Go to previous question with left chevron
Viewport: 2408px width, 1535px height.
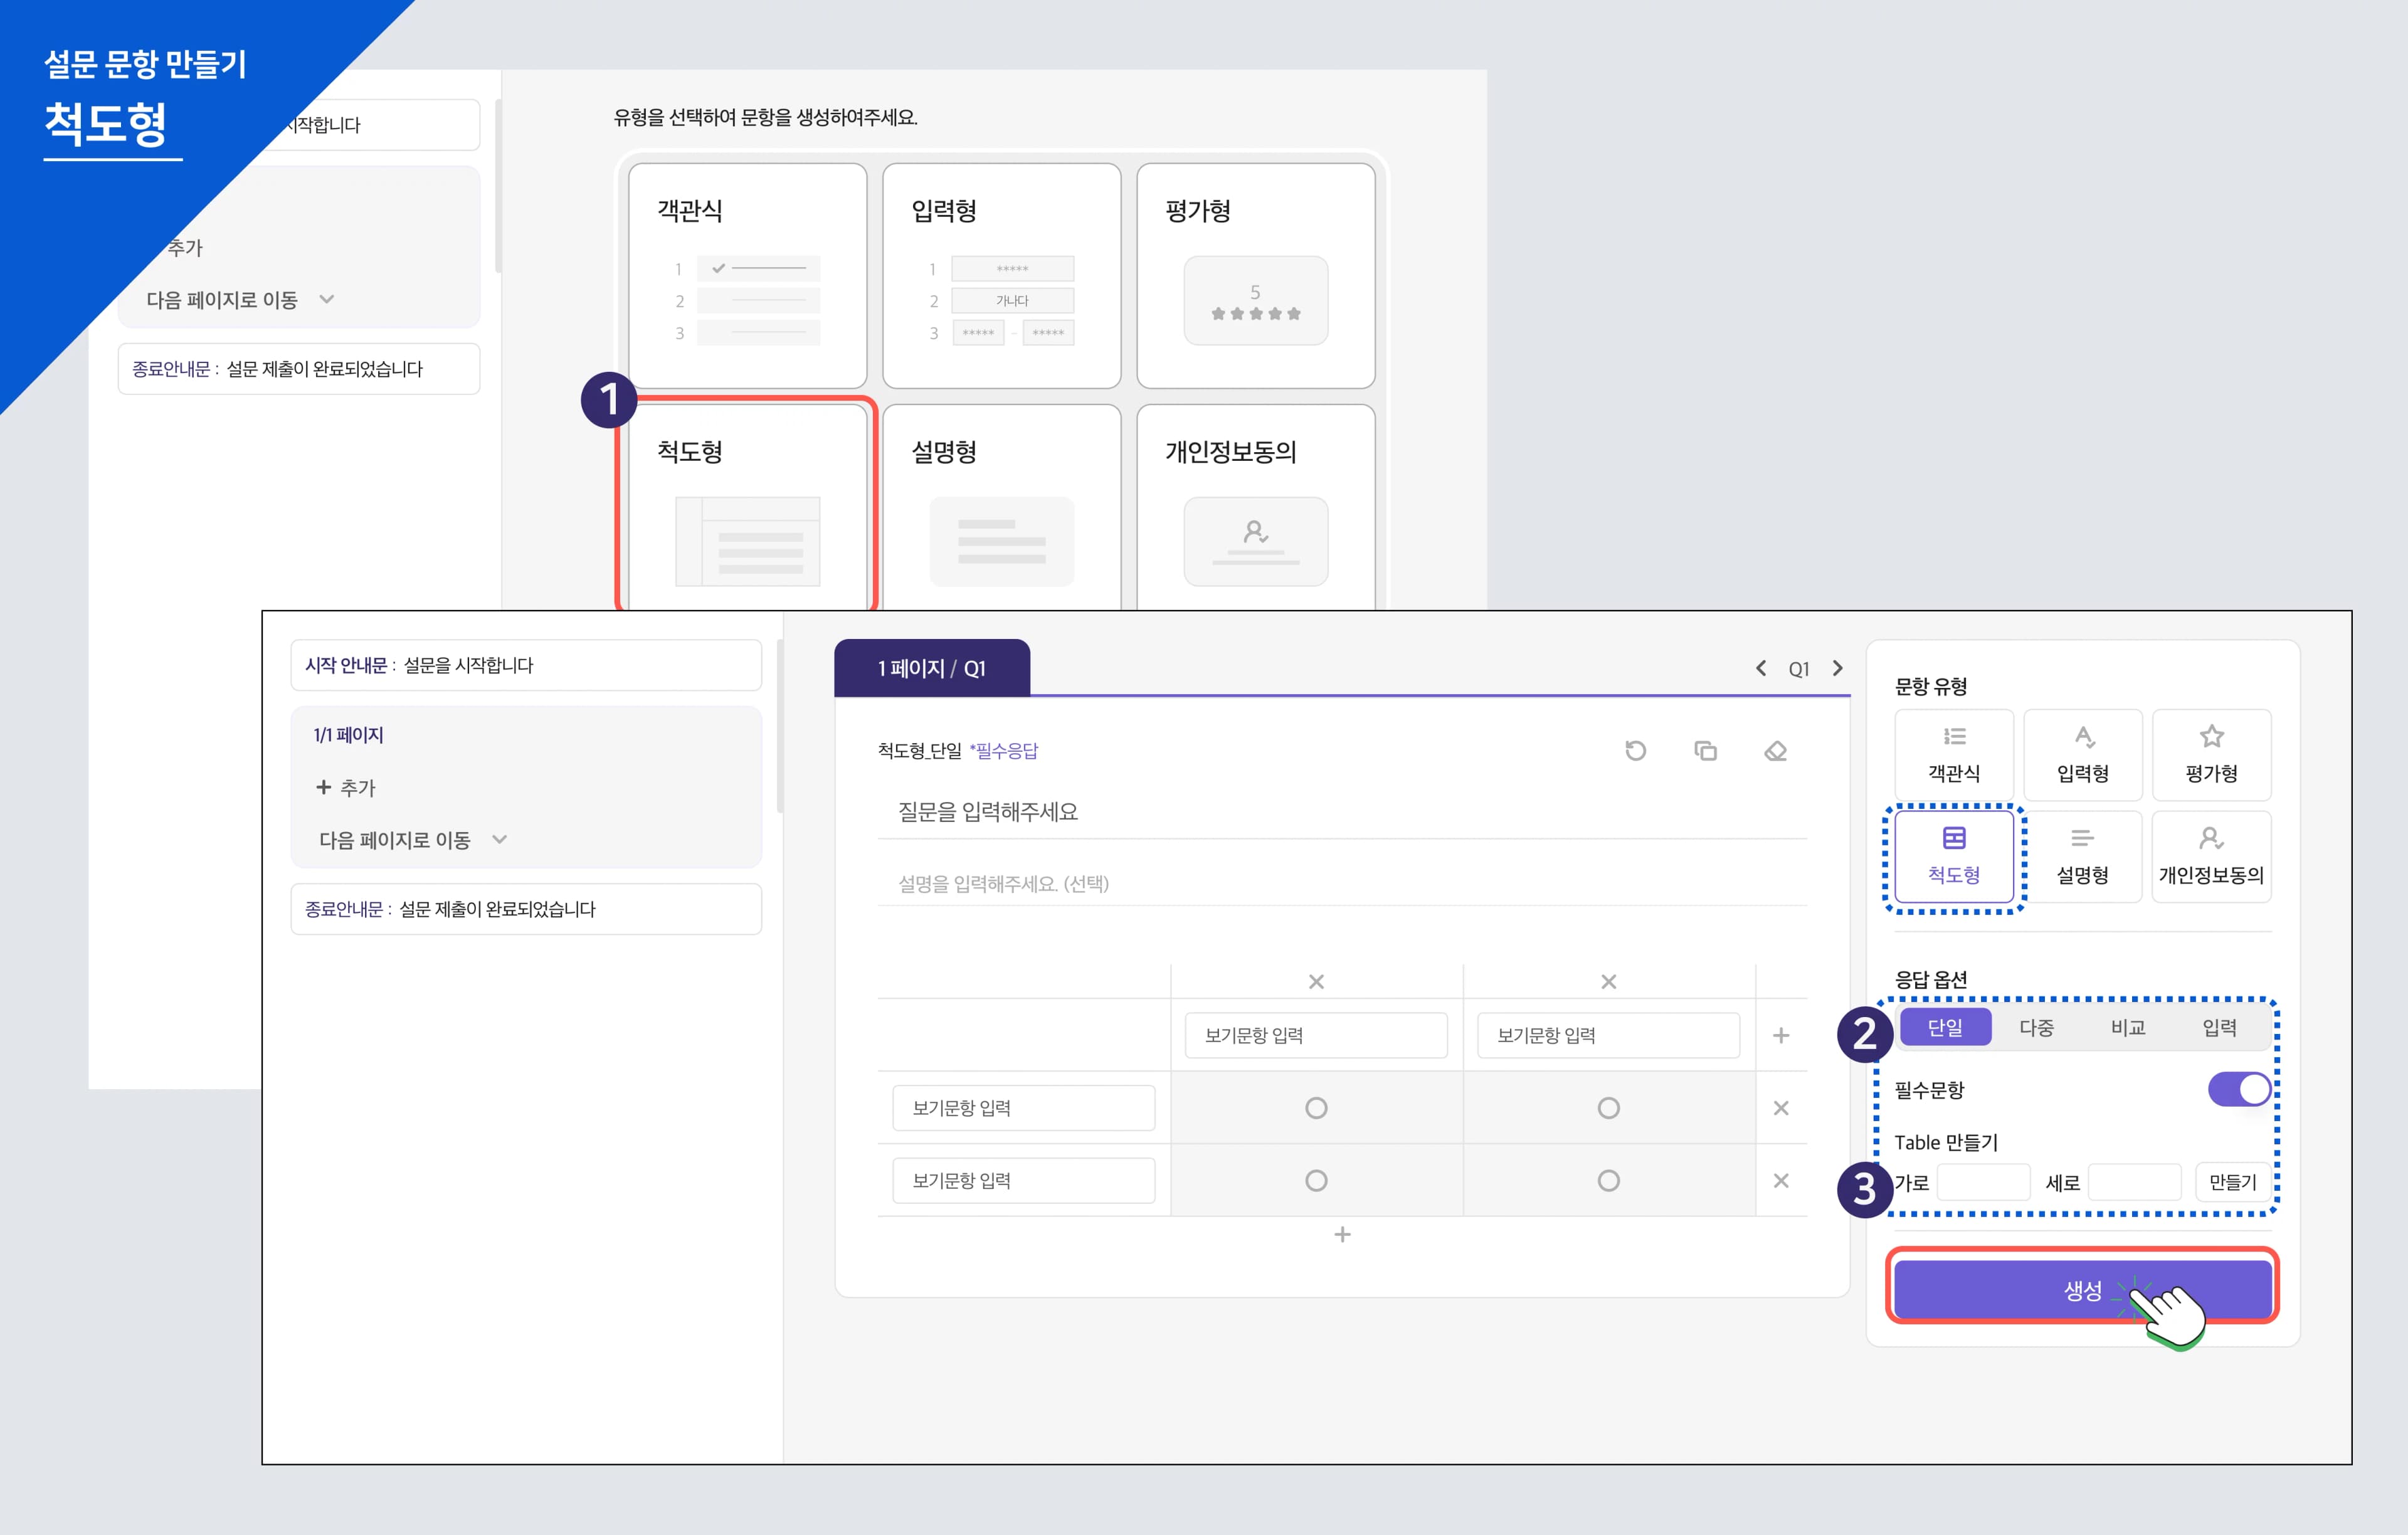coord(1761,668)
